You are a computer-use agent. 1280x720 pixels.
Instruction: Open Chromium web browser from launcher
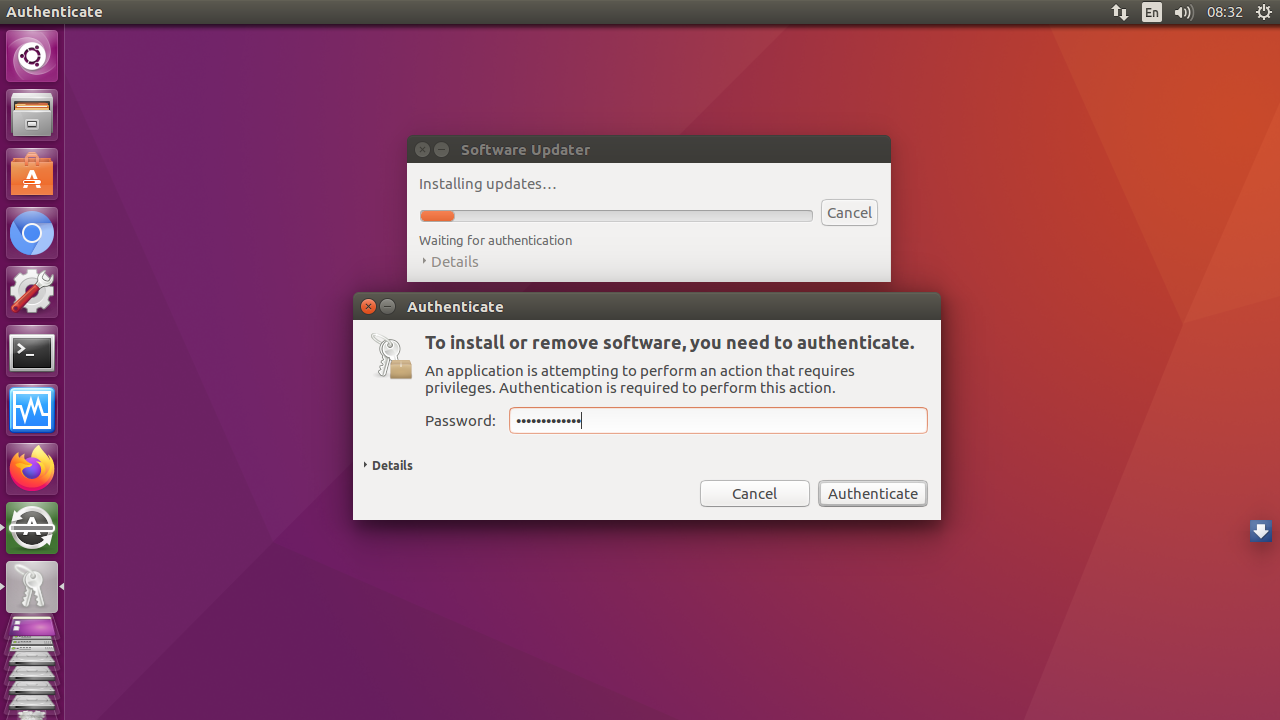(32, 233)
